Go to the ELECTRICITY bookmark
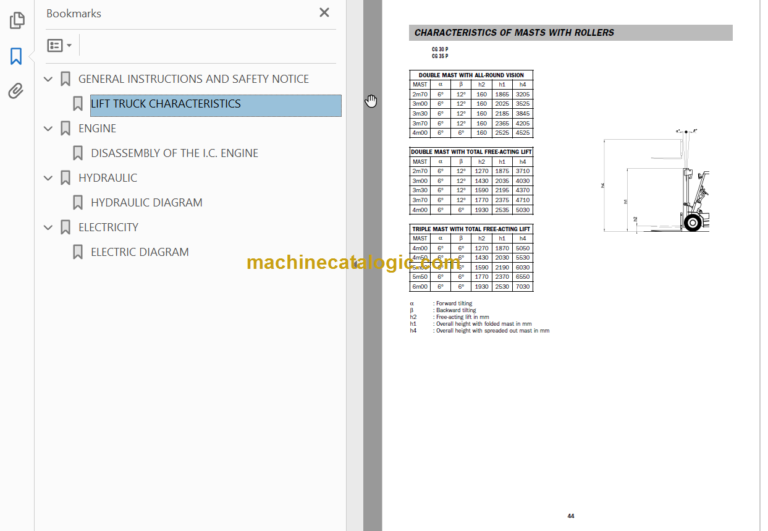 (x=108, y=227)
